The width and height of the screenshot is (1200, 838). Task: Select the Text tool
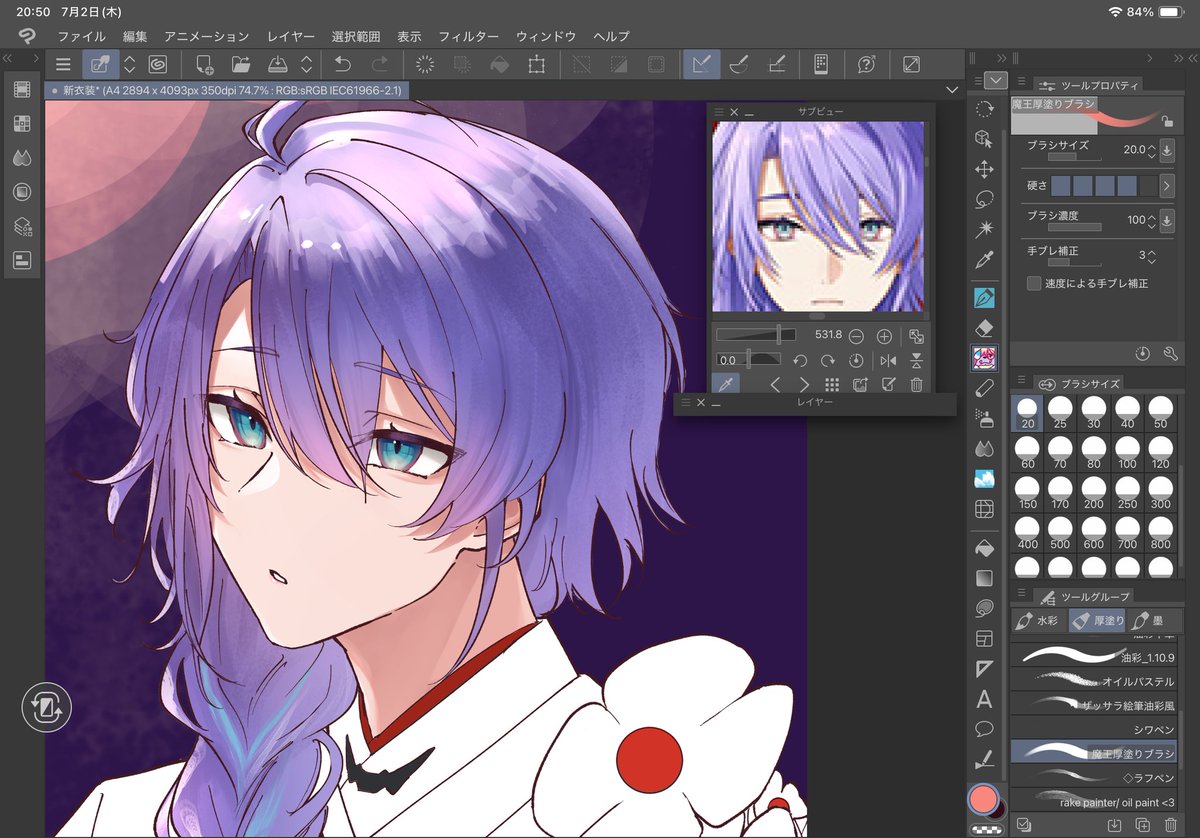point(984,699)
